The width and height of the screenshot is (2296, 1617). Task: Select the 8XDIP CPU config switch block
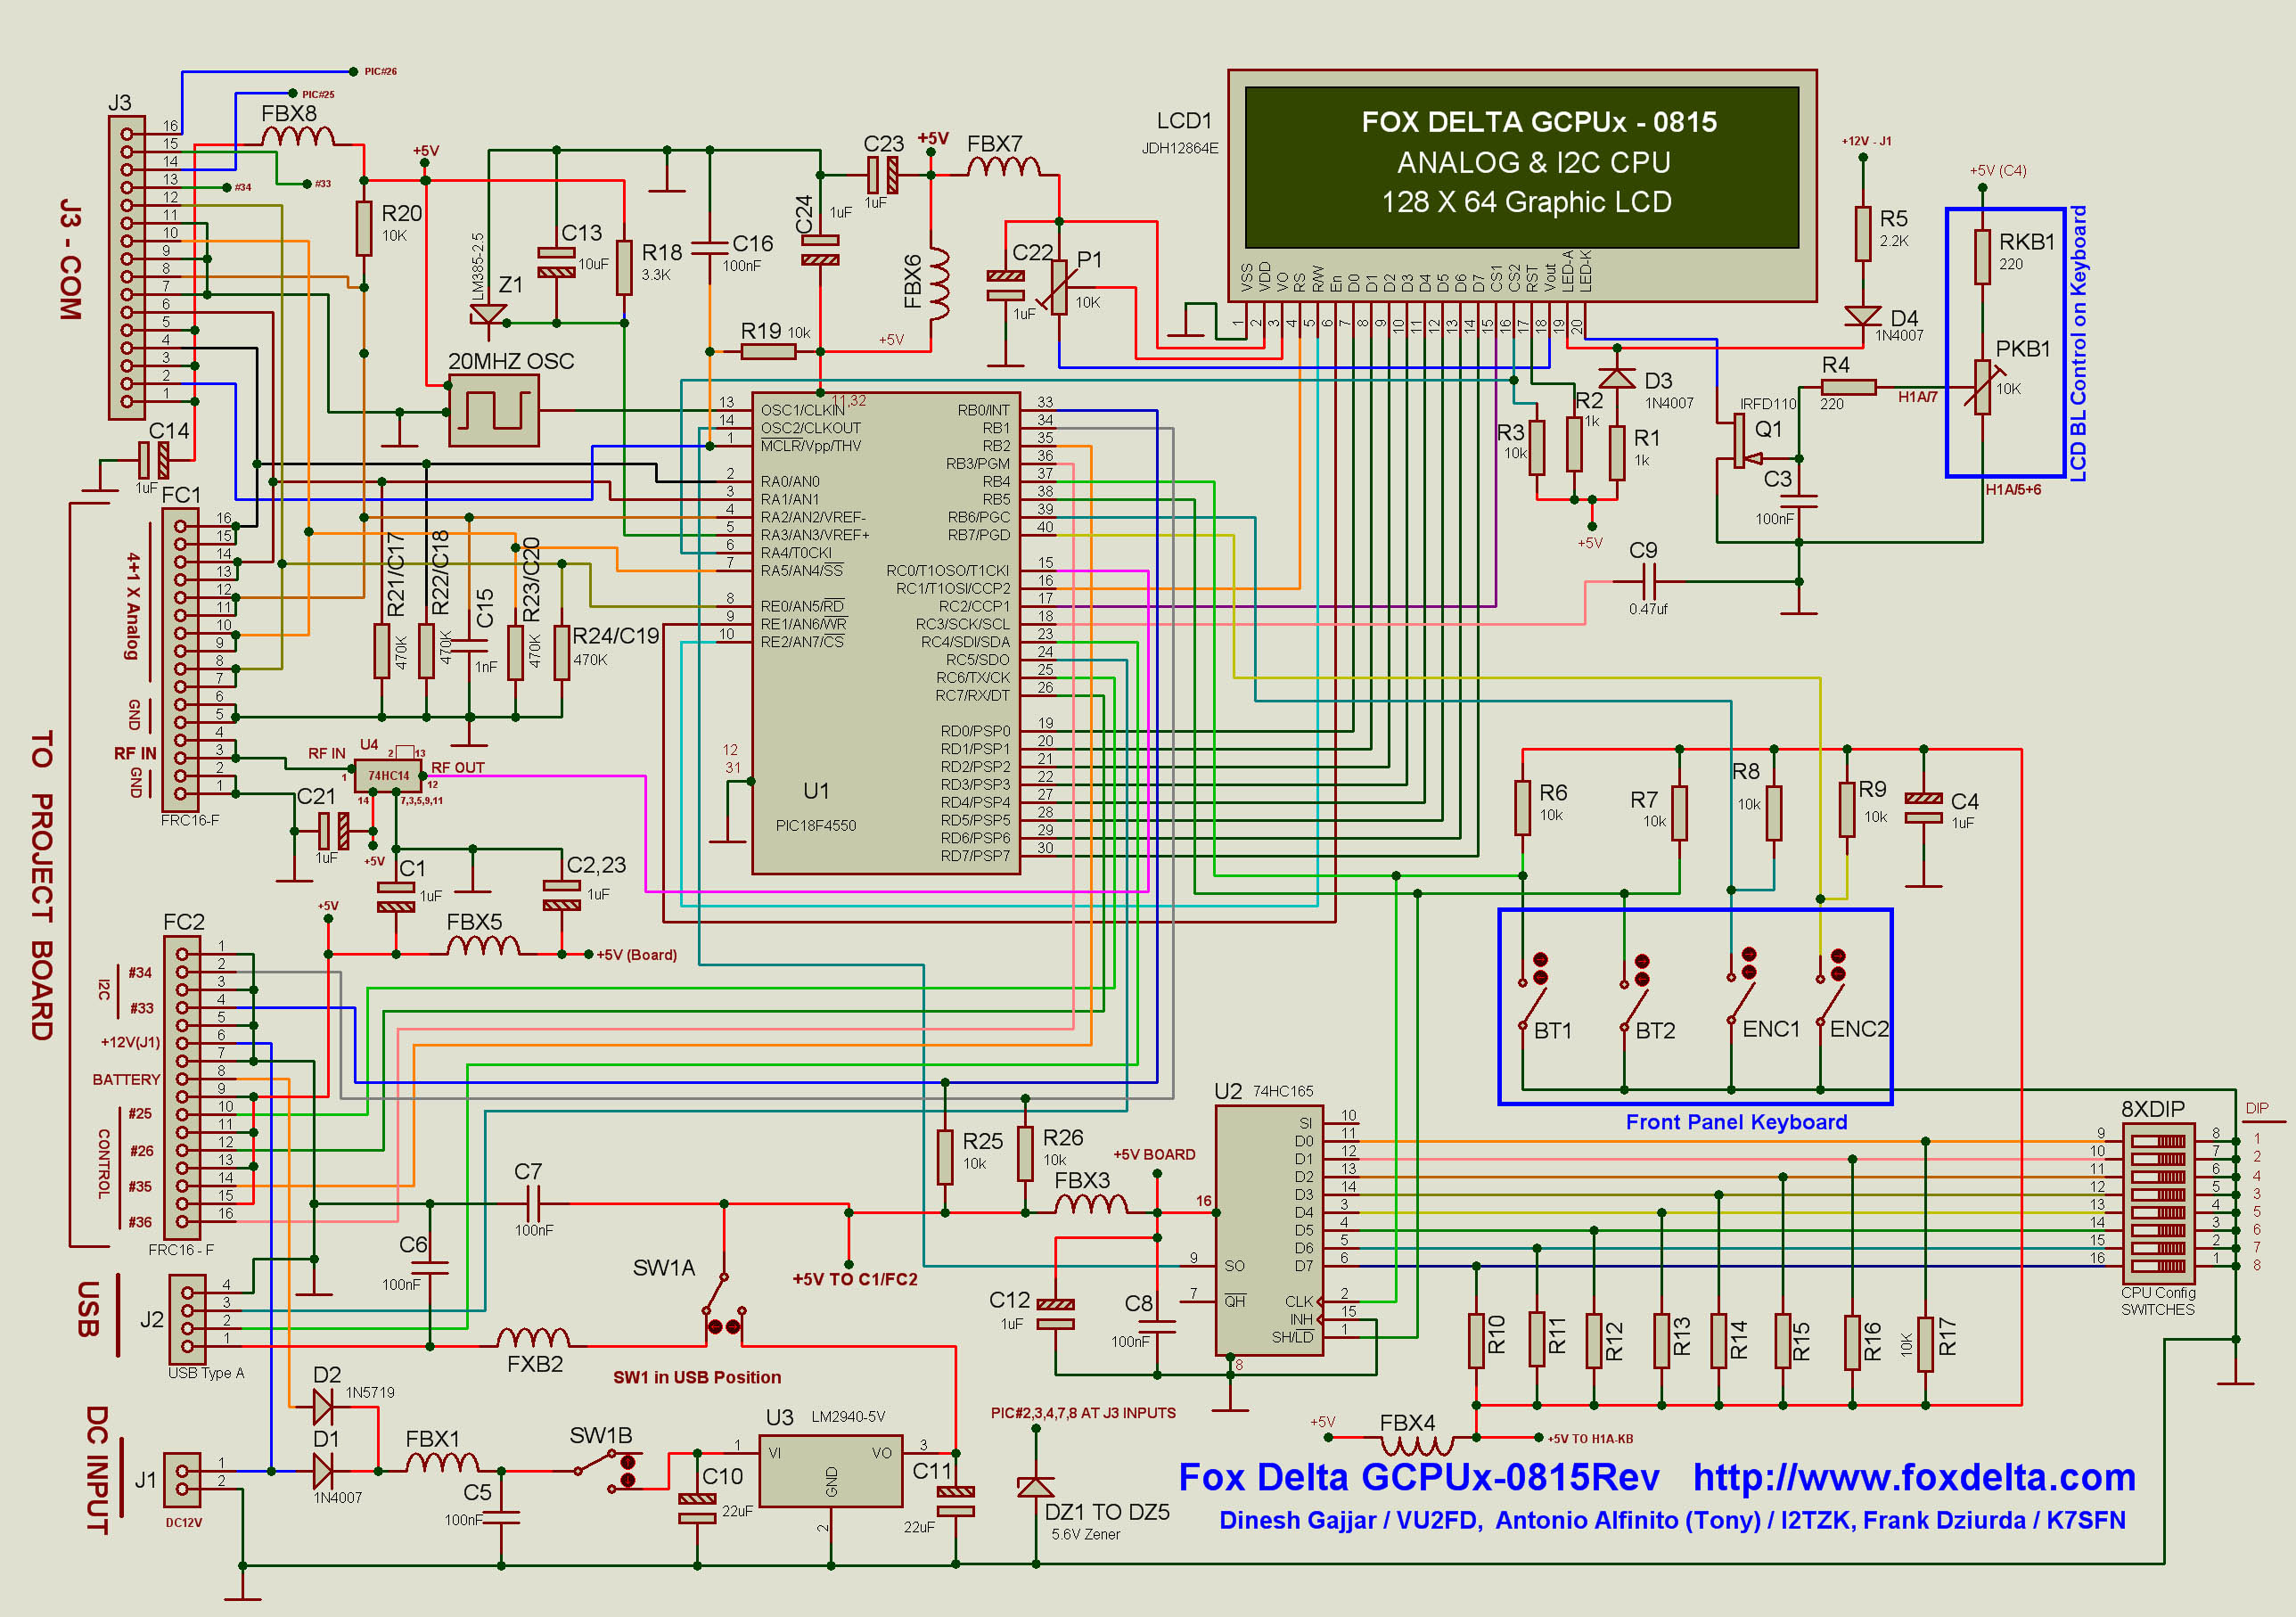click(x=2158, y=1203)
